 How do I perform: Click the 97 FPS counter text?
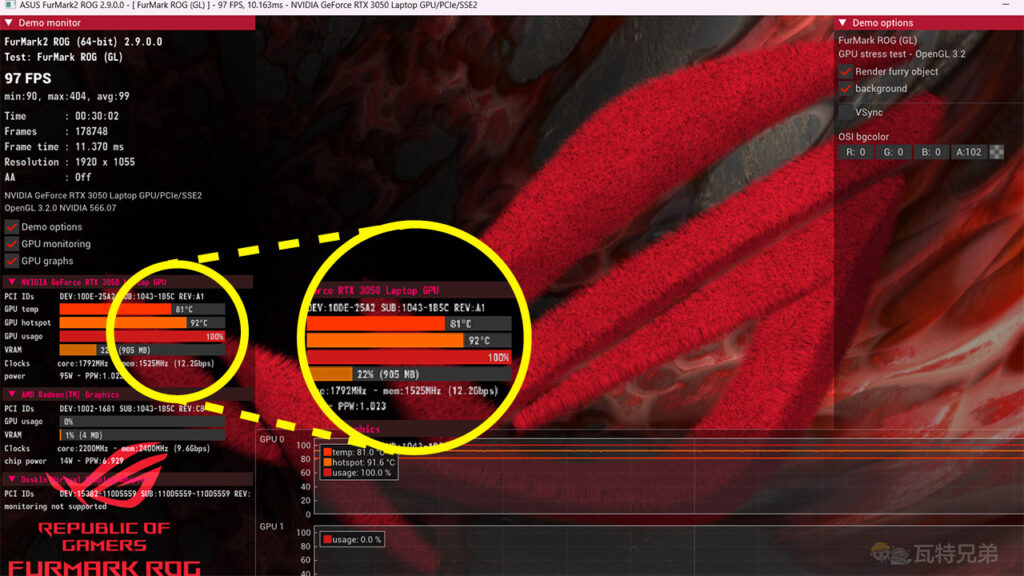(27, 78)
